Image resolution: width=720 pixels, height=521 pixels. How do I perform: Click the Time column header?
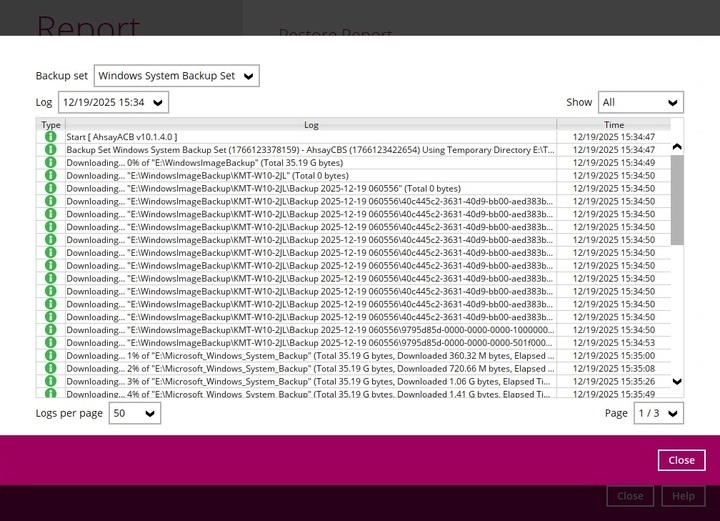[614, 124]
